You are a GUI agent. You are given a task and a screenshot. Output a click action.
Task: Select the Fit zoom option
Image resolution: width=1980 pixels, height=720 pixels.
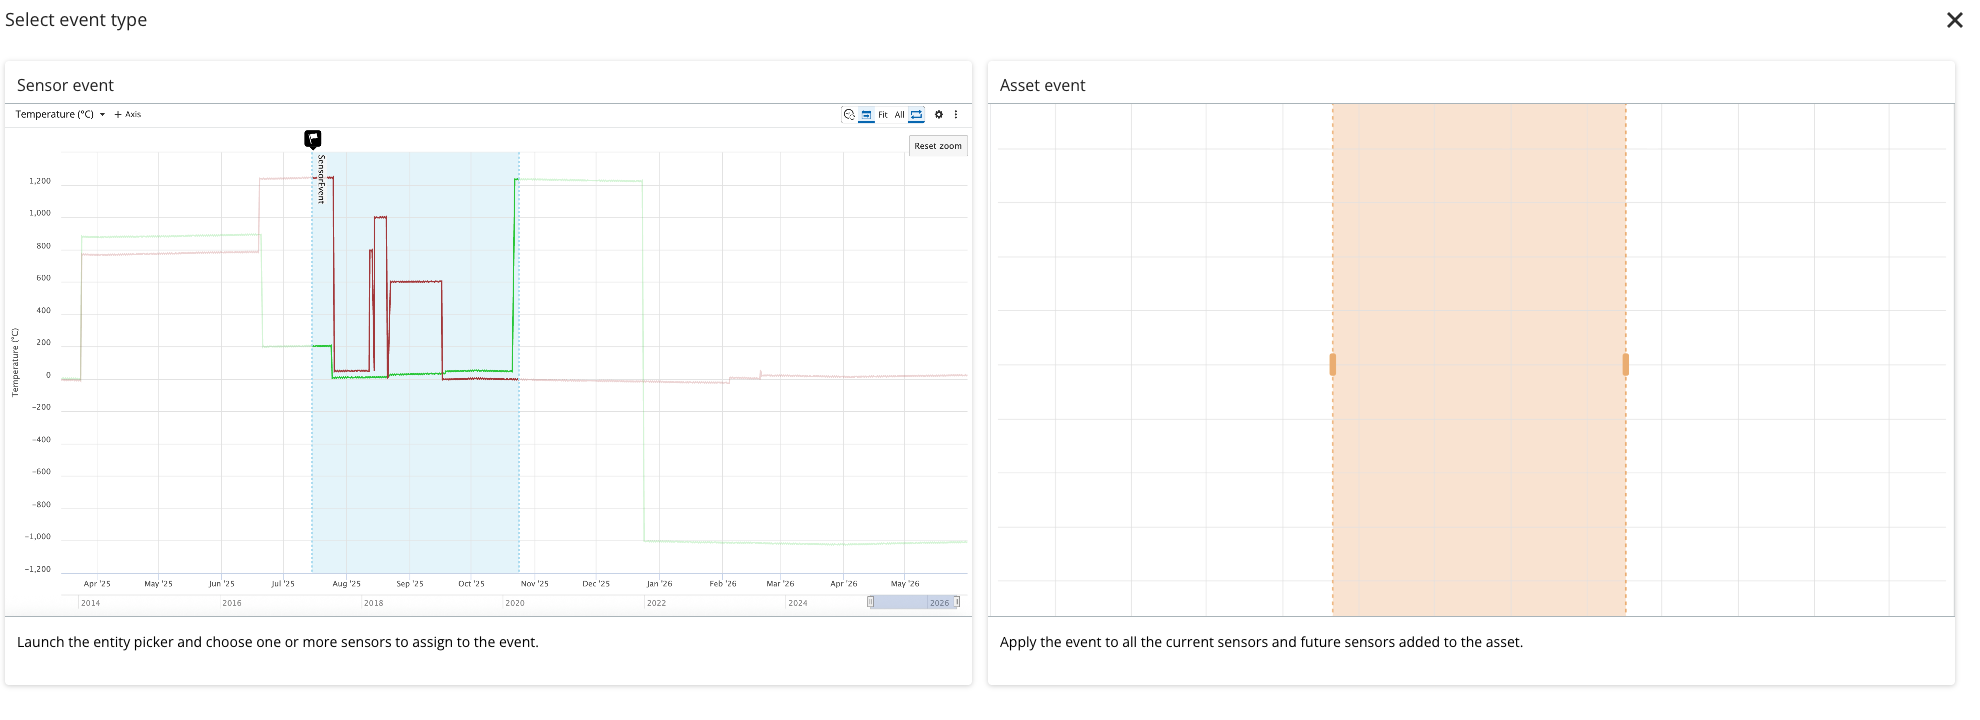tap(883, 115)
